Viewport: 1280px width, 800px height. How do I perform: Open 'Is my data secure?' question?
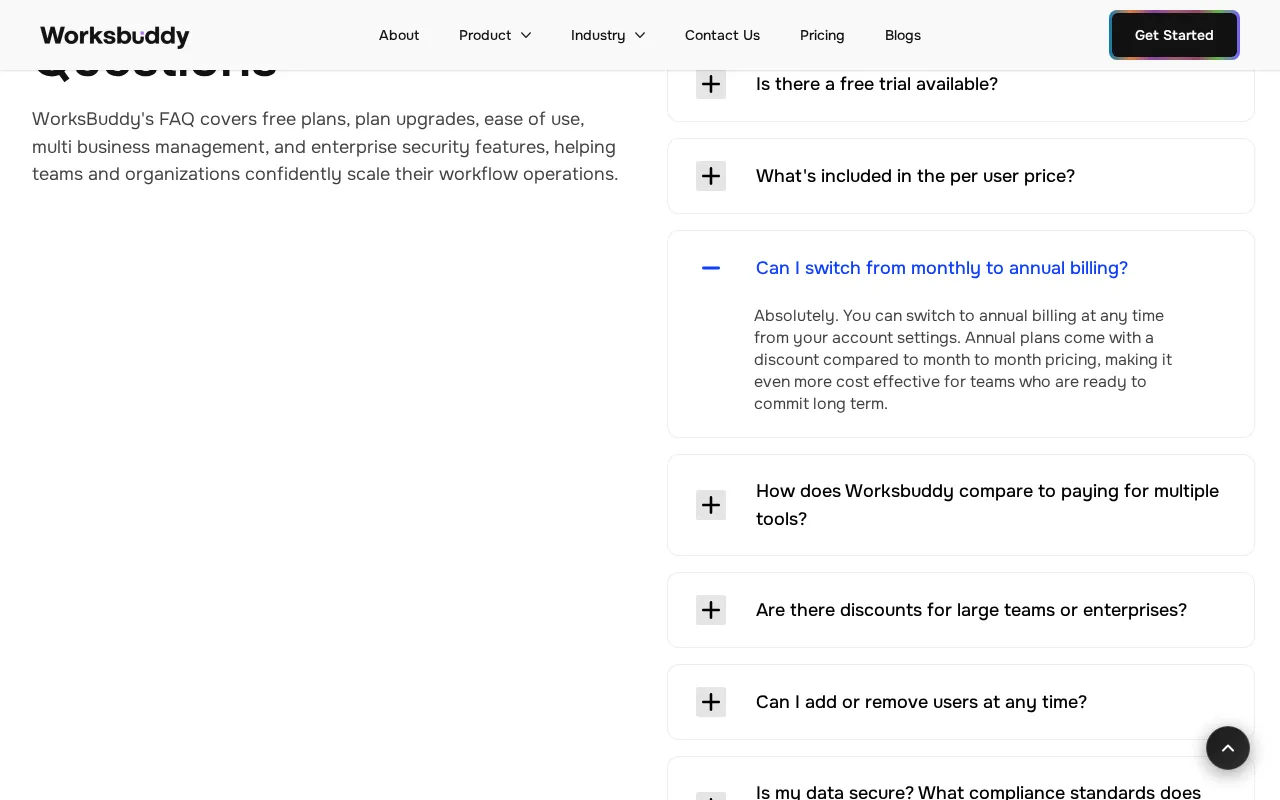click(978, 793)
